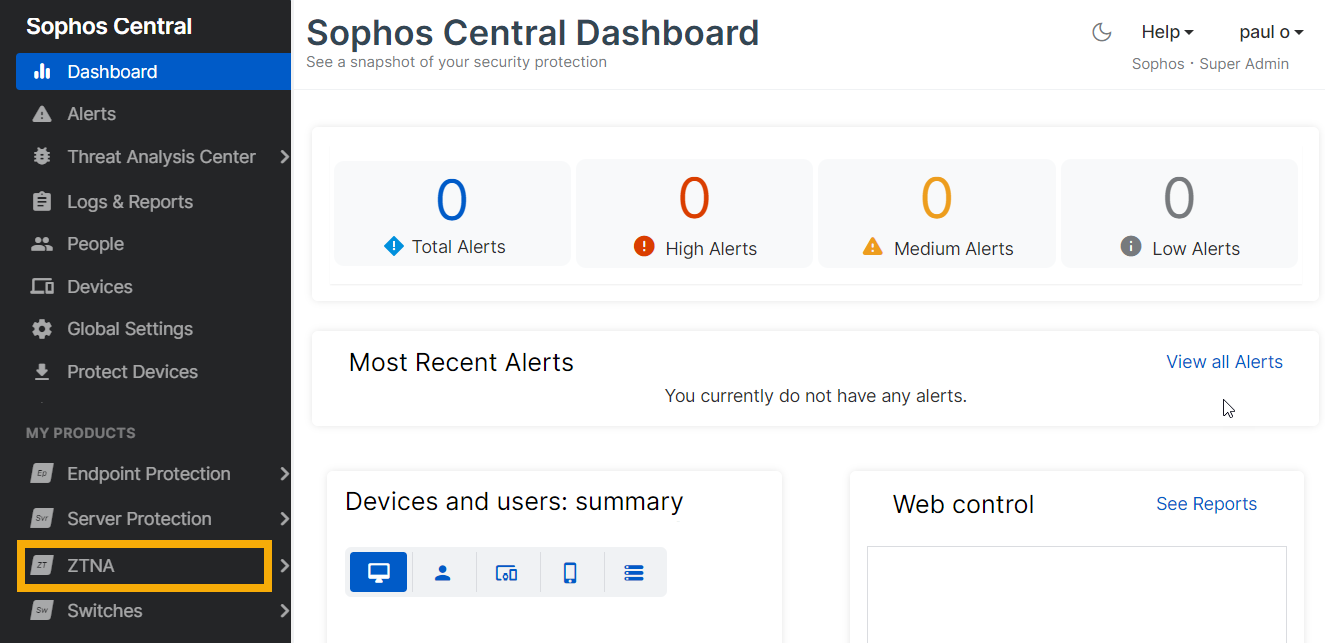This screenshot has width=1325, height=643.
Task: Open the See Reports link in Web control
Action: [x=1206, y=504]
